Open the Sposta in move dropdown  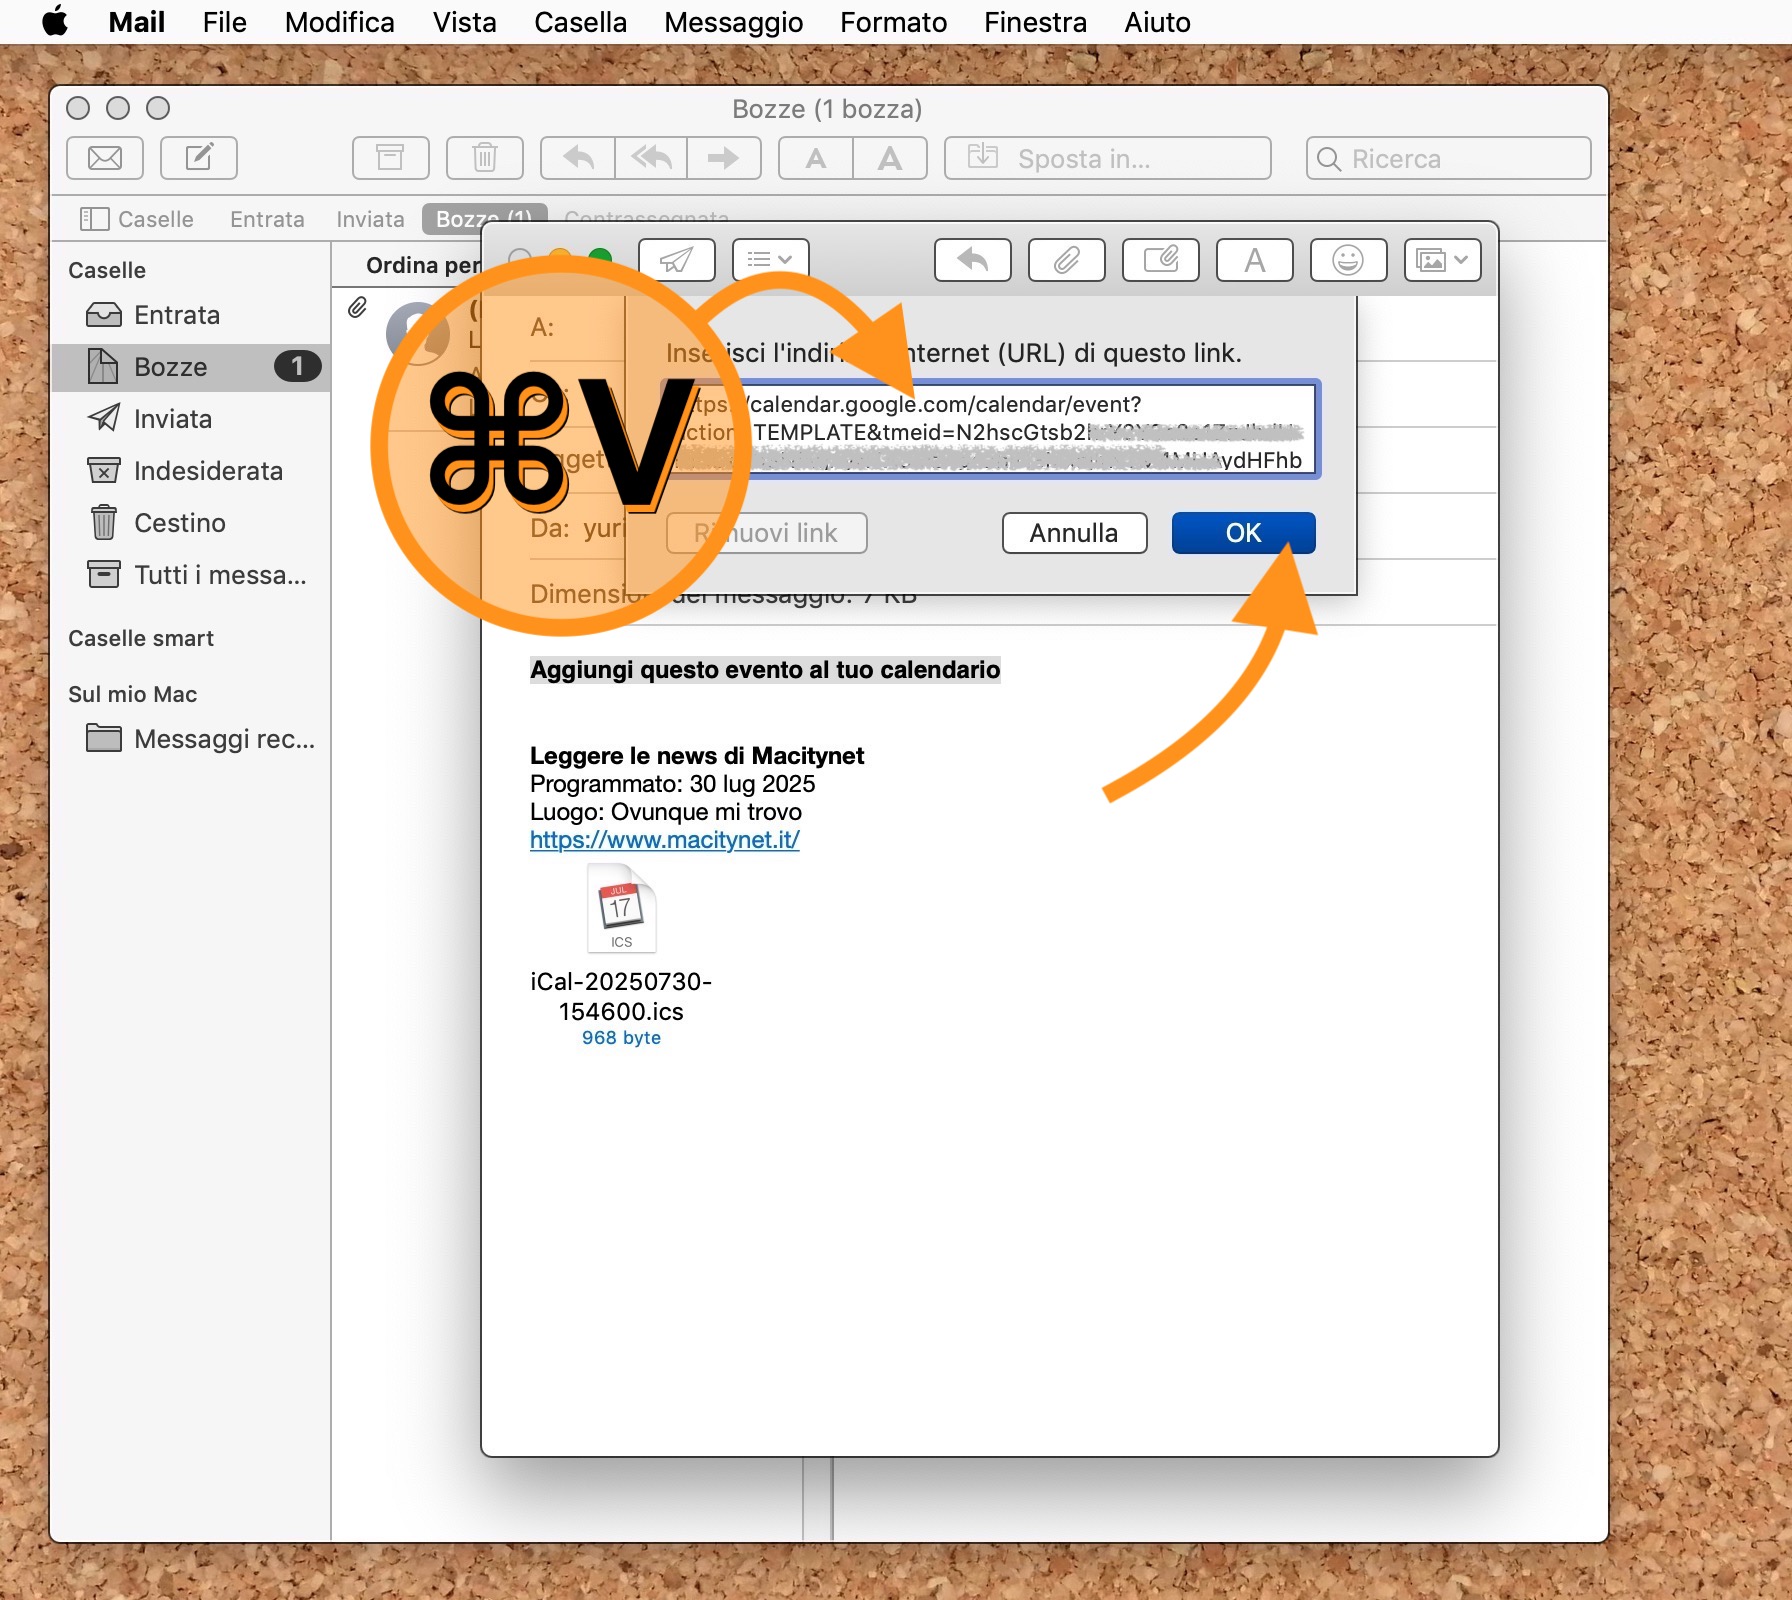pyautogui.click(x=1108, y=158)
